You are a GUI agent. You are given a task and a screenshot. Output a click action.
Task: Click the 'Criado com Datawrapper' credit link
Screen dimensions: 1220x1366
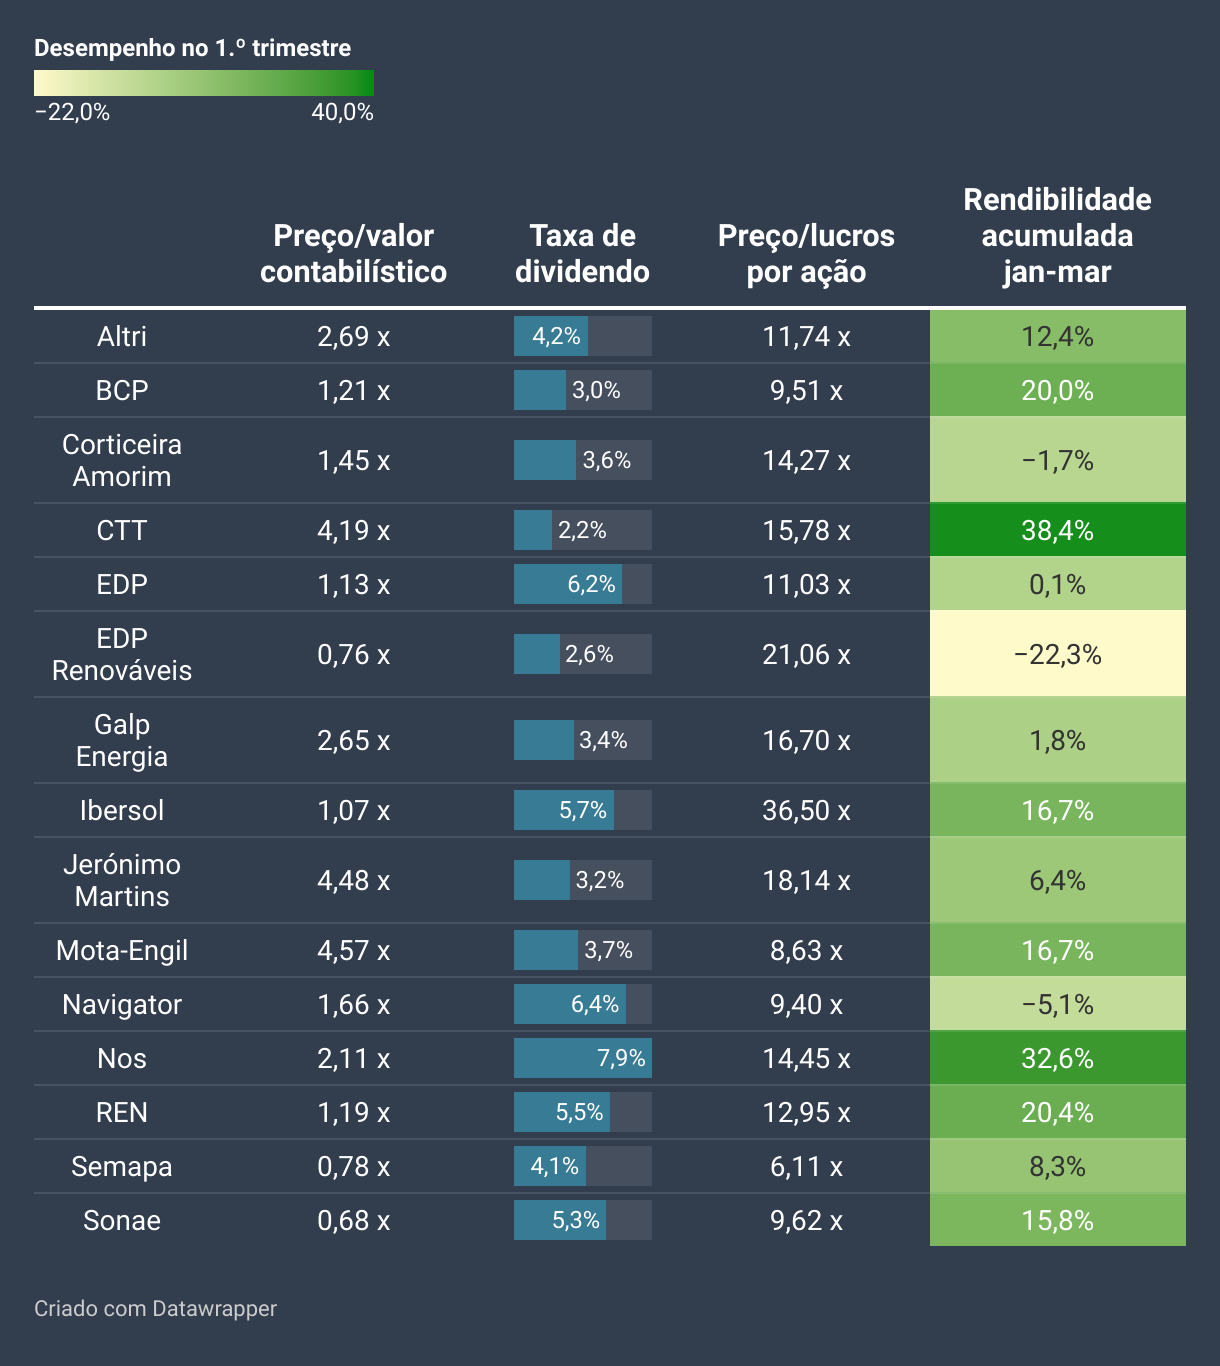point(155,1309)
